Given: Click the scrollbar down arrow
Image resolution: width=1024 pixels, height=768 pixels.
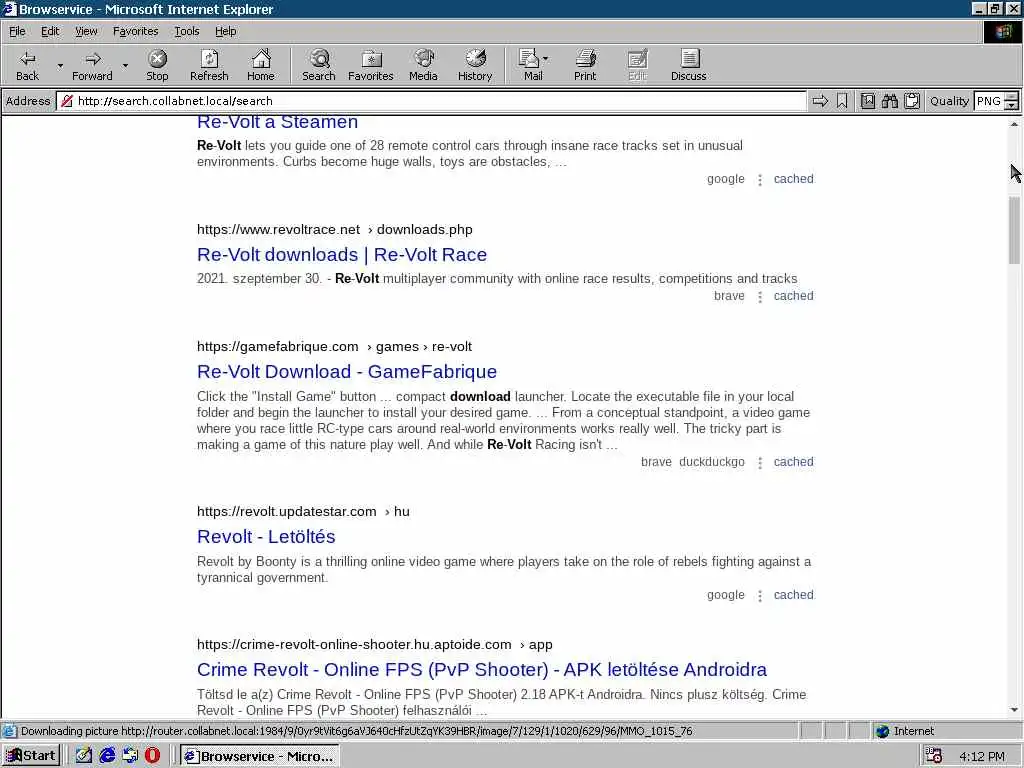Looking at the screenshot, I should pyautogui.click(x=1014, y=710).
